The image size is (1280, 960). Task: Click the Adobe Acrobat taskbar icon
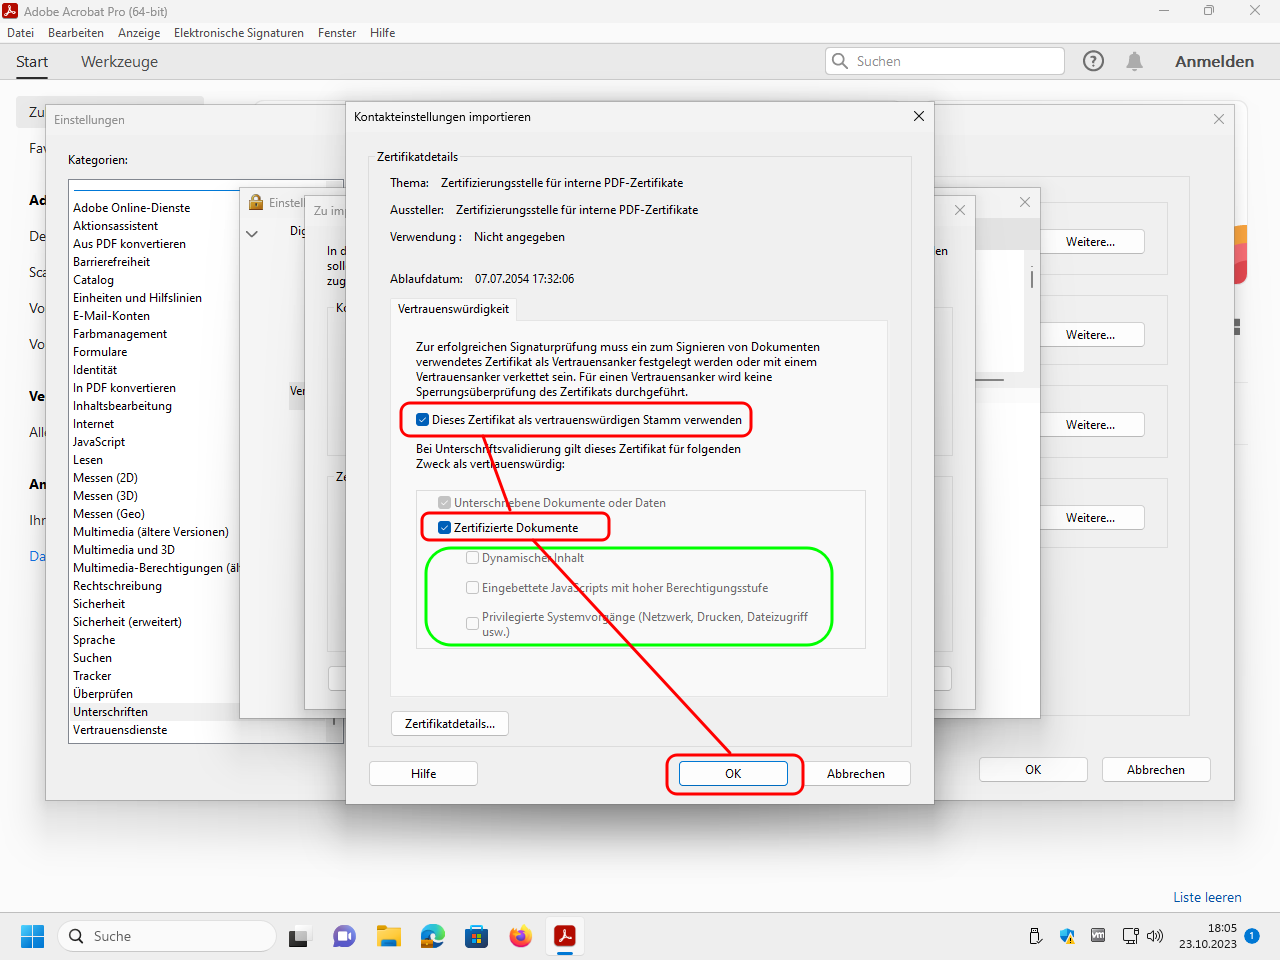565,936
